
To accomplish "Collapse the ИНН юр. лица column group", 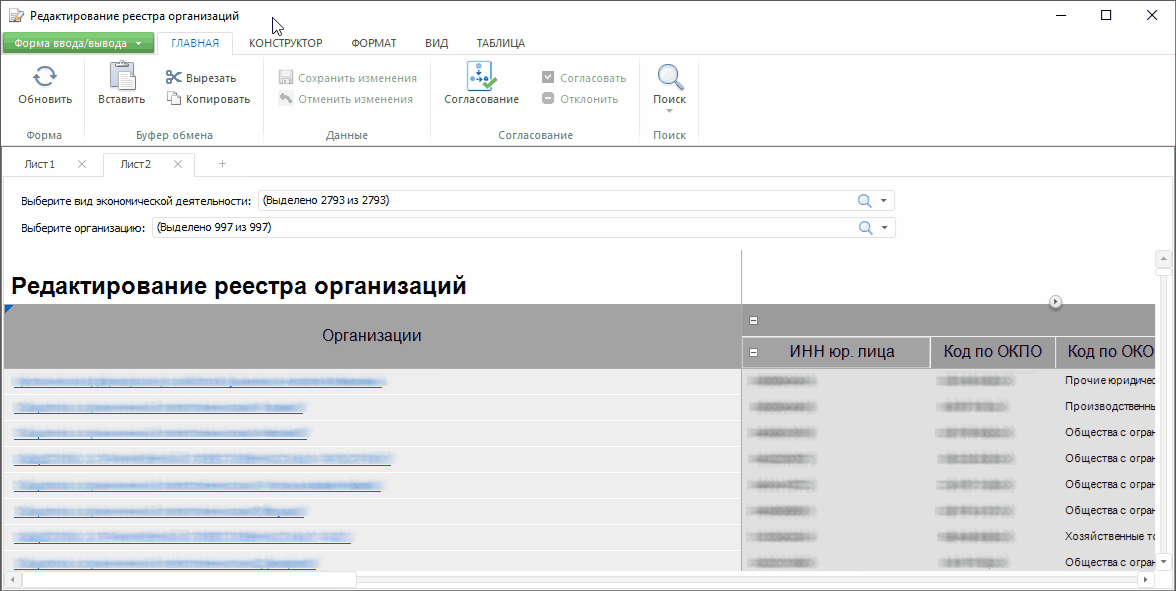I will [x=754, y=352].
